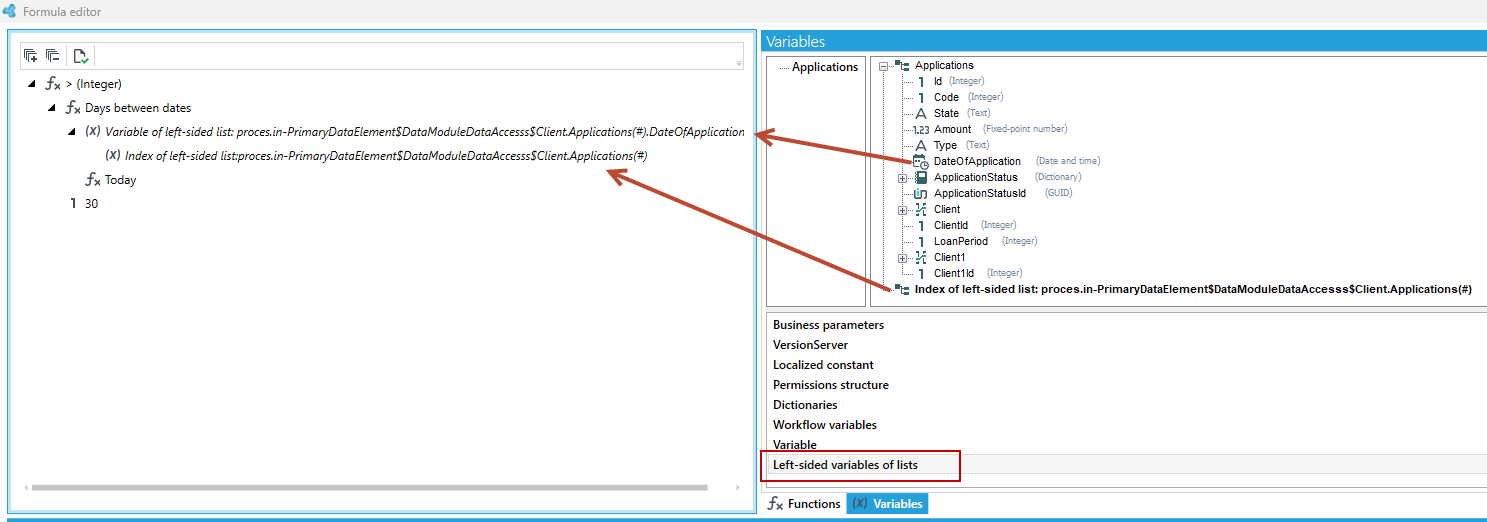Viewport: 1487px width, 522px height.
Task: Collapse the Applications tree root node
Action: coord(883,66)
